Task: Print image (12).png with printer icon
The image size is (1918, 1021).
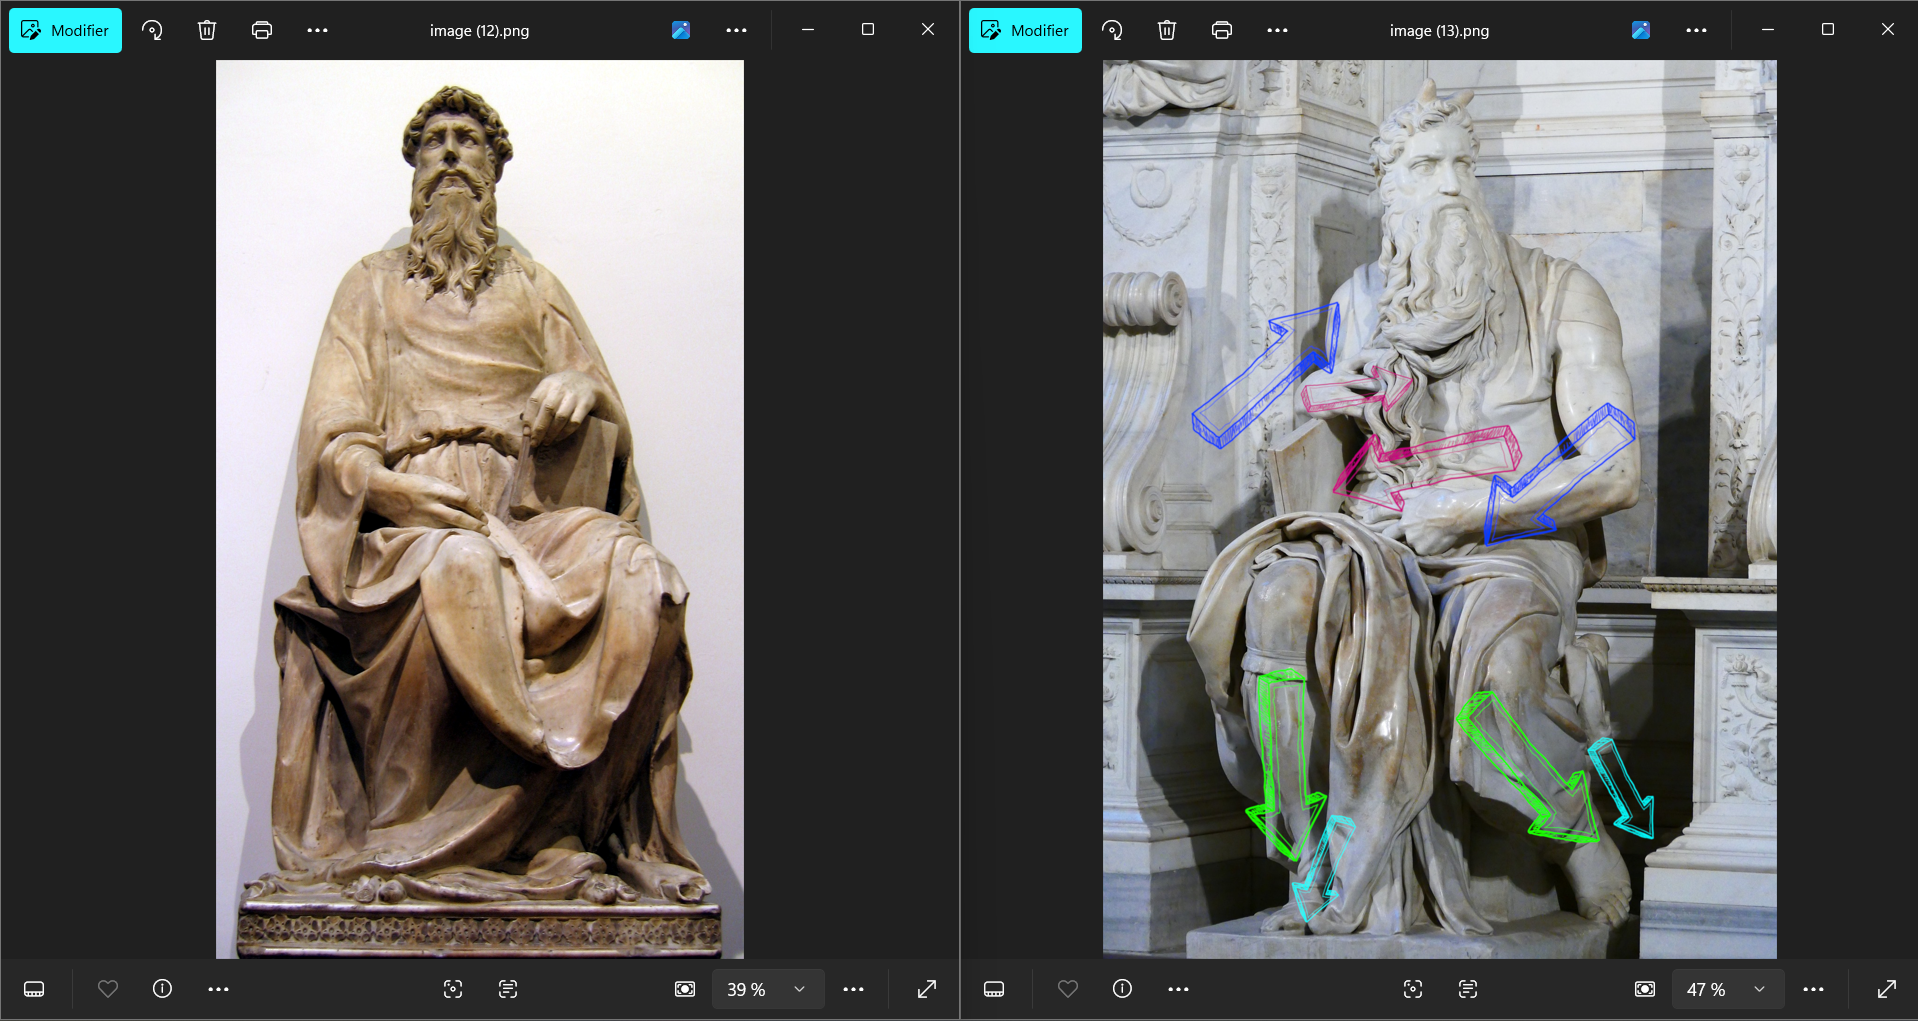Action: pos(262,30)
